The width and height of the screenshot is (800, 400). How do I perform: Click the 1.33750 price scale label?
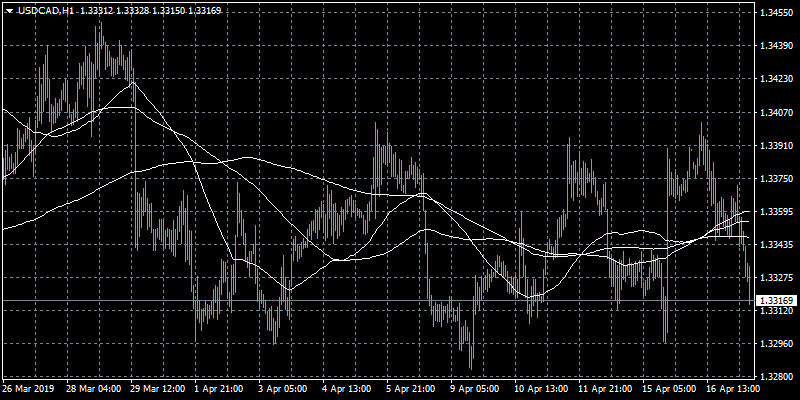point(777,178)
